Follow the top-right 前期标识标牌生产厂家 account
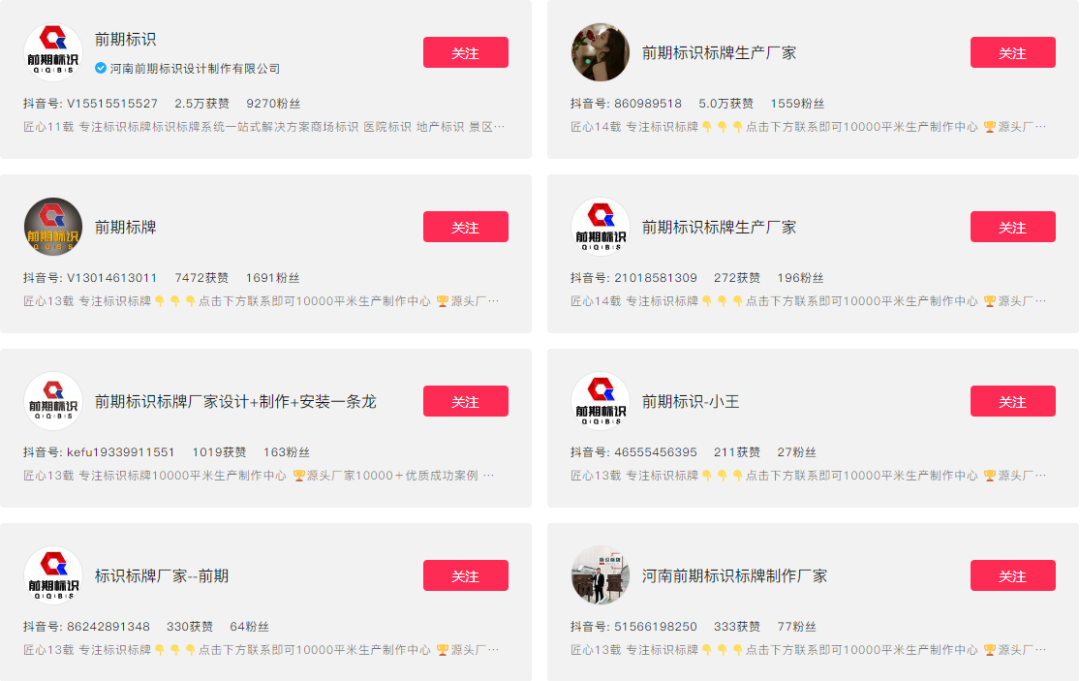 click(1013, 52)
